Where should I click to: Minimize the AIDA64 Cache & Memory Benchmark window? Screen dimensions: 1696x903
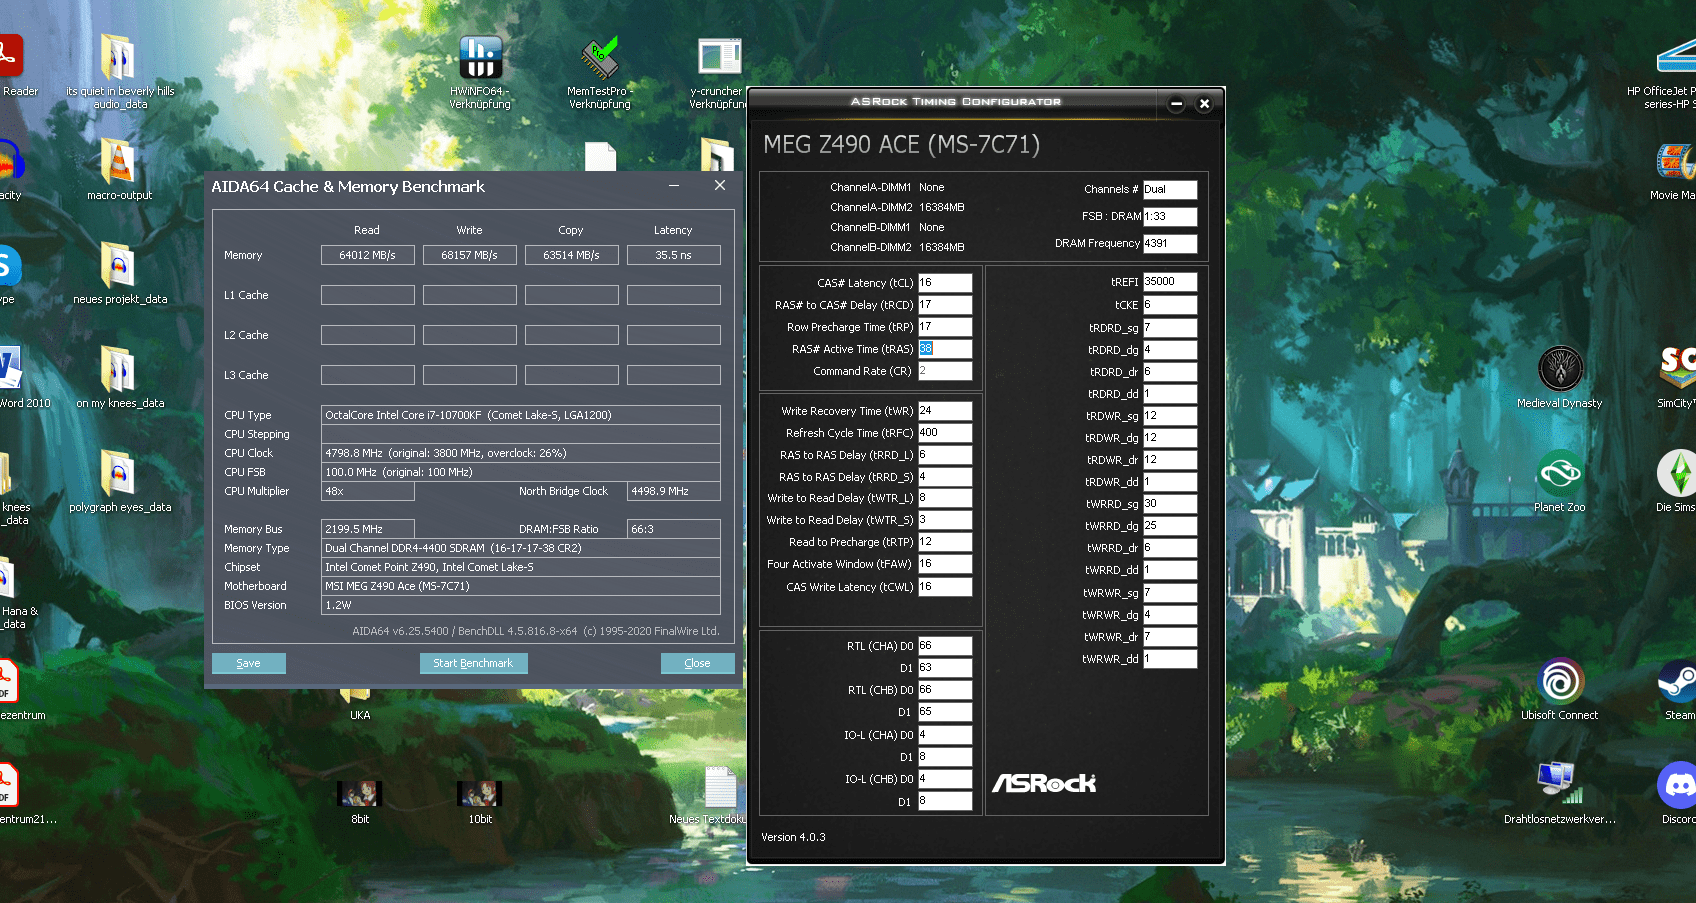674,186
